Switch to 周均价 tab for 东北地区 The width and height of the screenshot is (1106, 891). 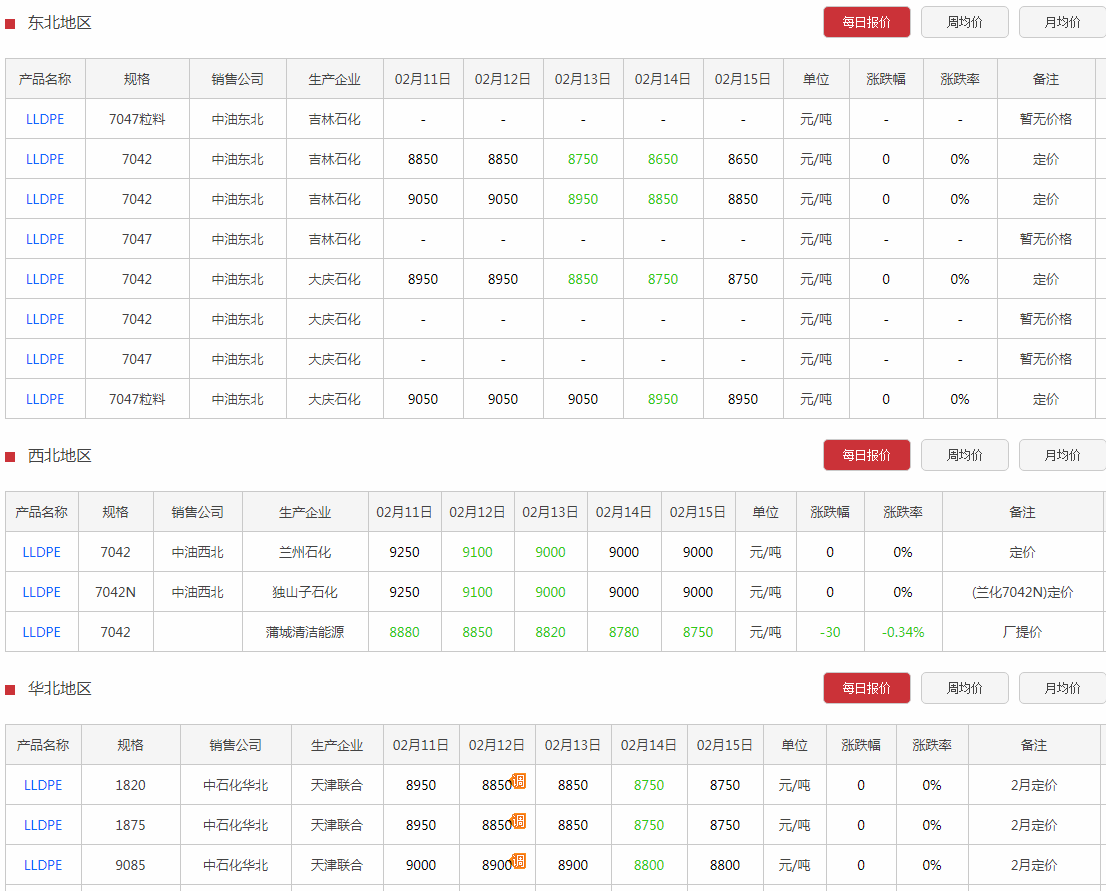tap(964, 23)
